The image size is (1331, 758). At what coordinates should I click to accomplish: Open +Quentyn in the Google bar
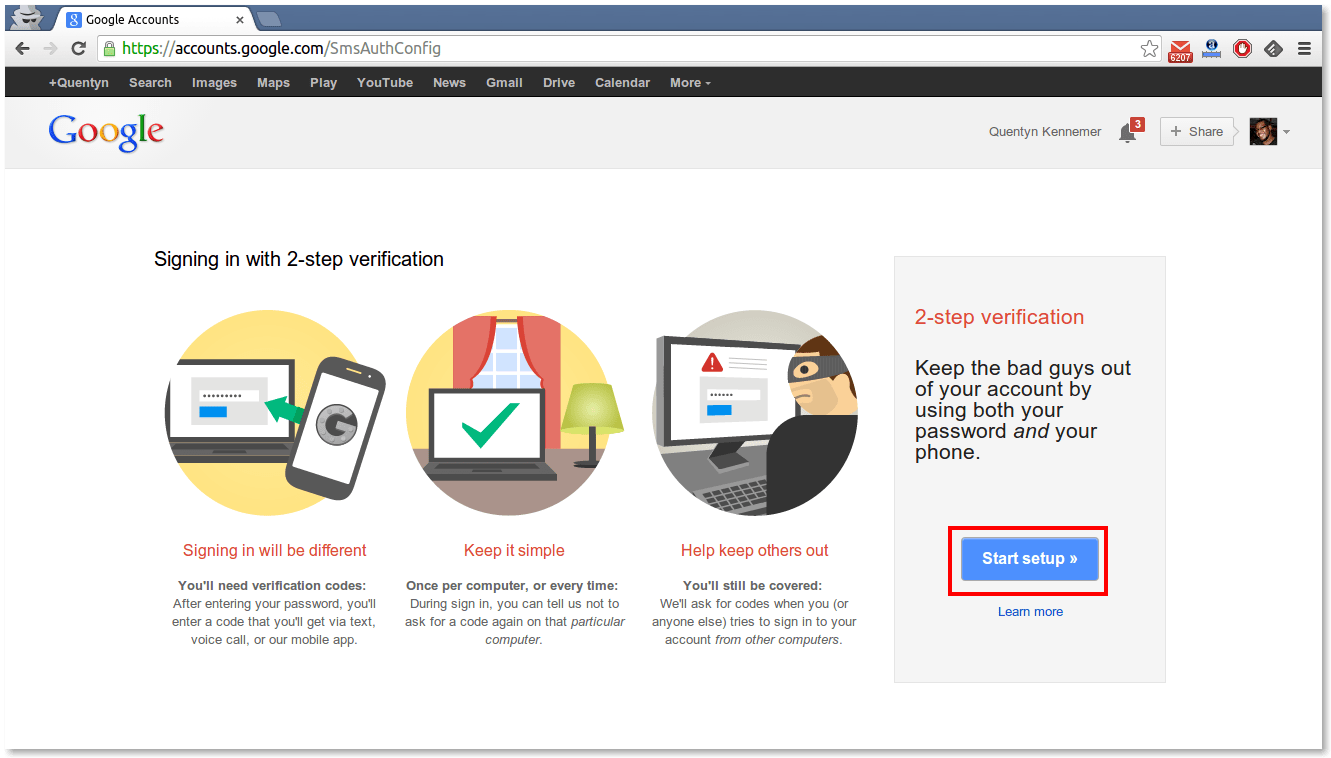(79, 83)
